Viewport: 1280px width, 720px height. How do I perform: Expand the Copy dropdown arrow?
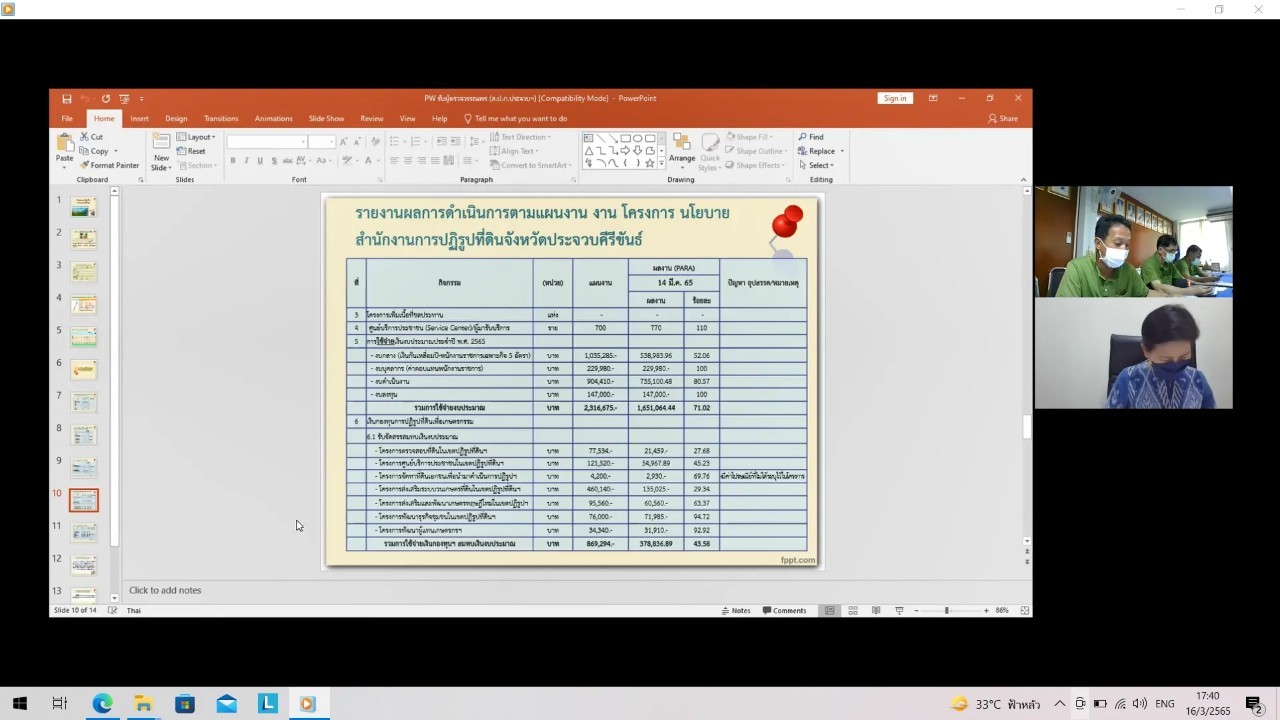[116, 151]
